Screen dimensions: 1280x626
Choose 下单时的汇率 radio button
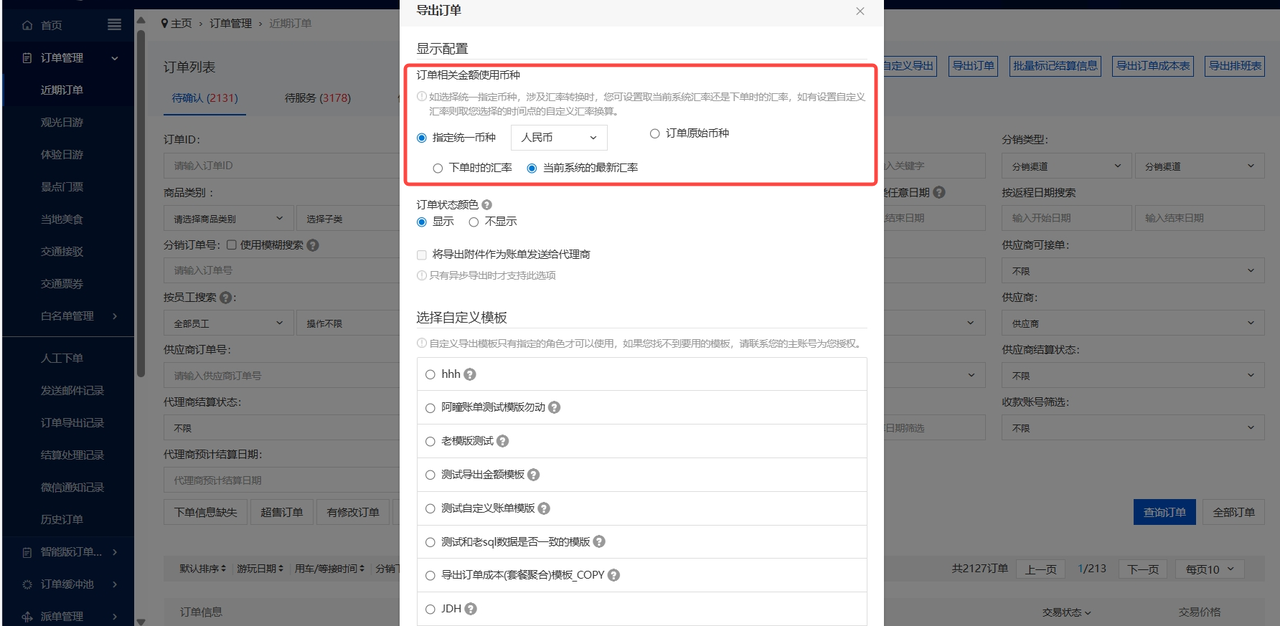coord(438,168)
